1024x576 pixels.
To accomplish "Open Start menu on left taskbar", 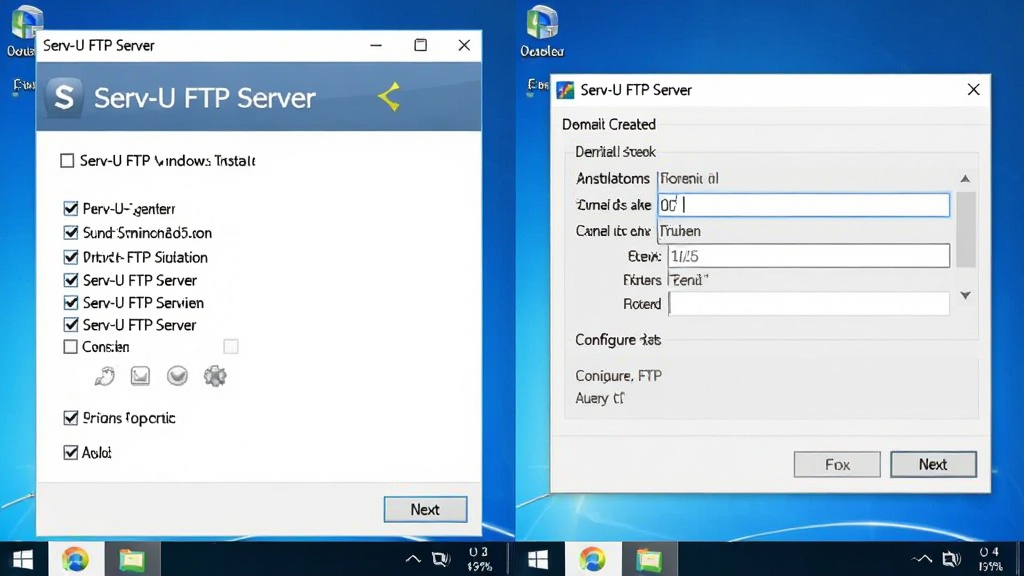I will [x=23, y=560].
